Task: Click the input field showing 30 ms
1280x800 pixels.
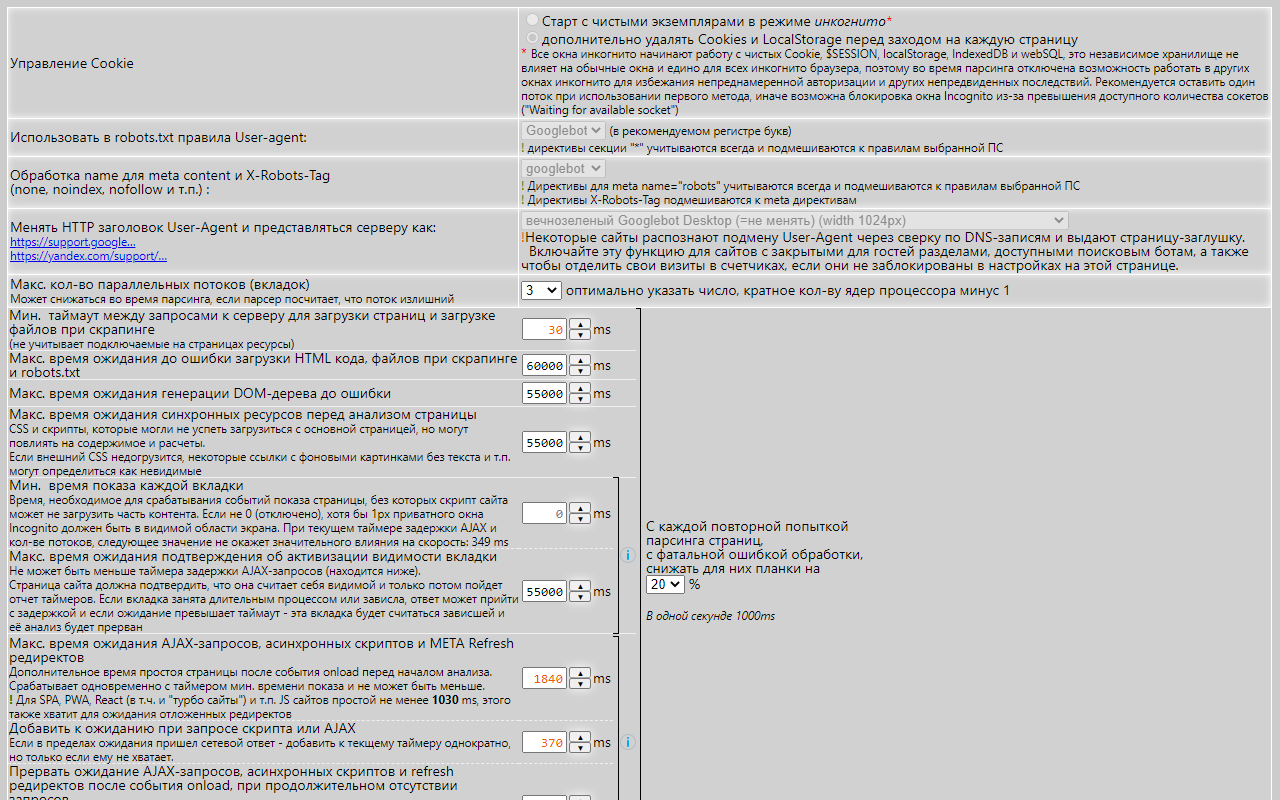Action: point(545,329)
